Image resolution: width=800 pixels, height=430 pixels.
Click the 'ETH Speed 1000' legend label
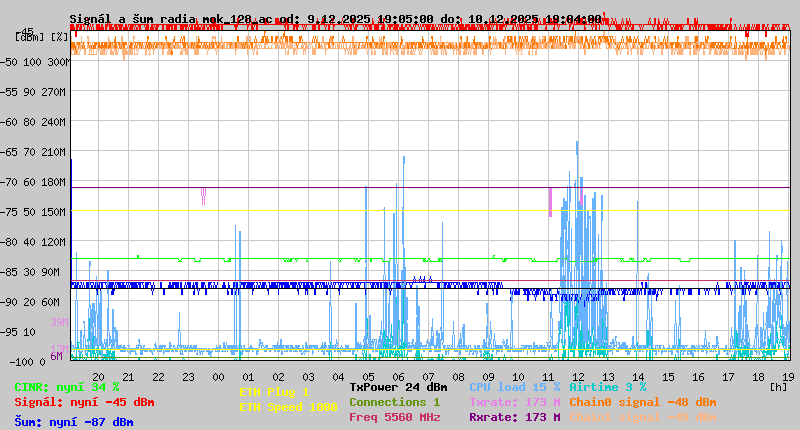click(288, 407)
